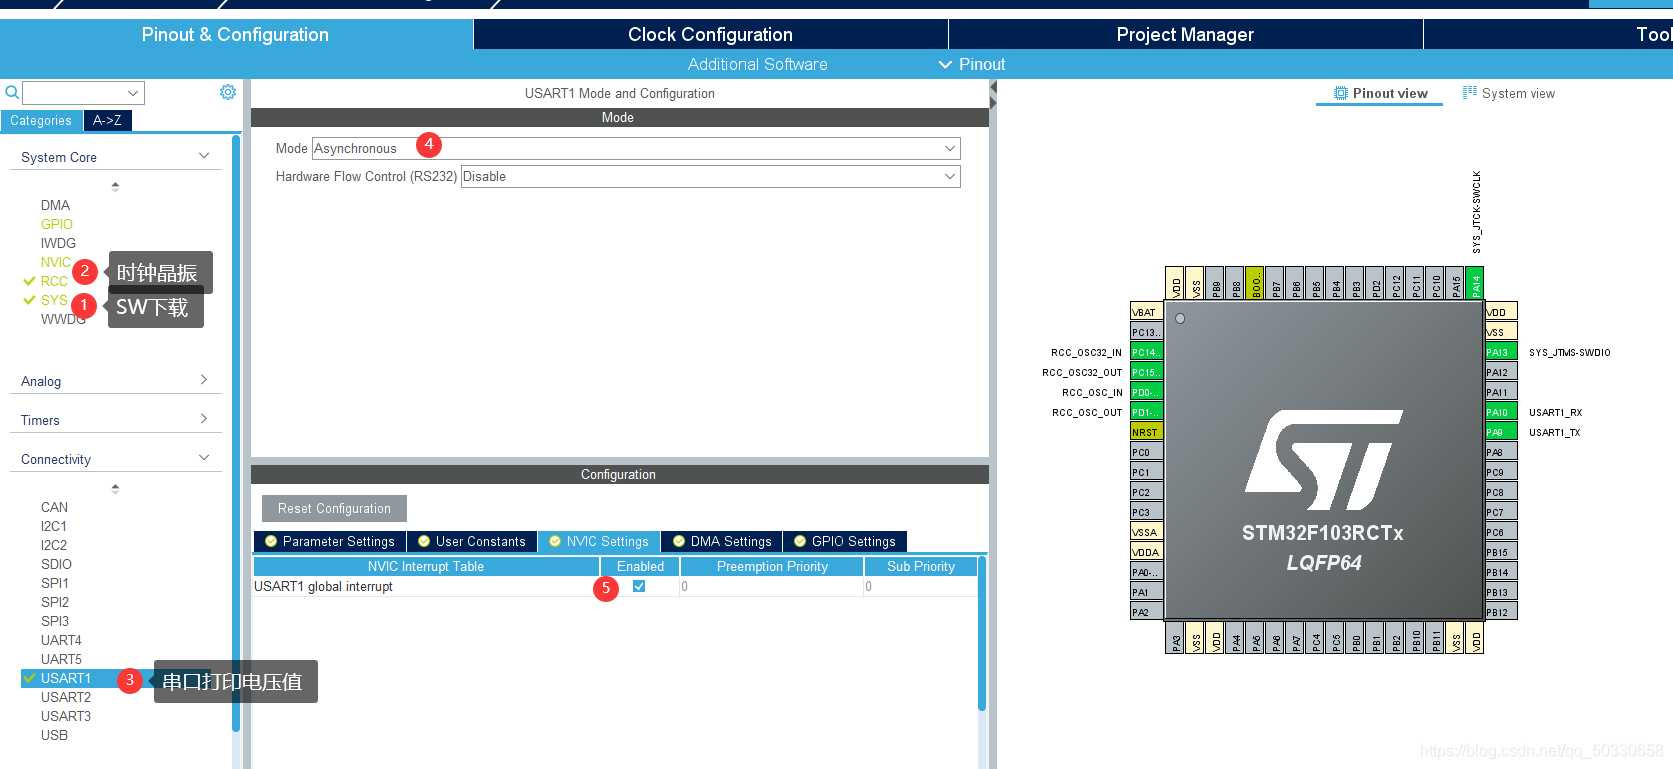Image resolution: width=1673 pixels, height=769 pixels.
Task: Click Reset Configuration button
Action: click(334, 508)
